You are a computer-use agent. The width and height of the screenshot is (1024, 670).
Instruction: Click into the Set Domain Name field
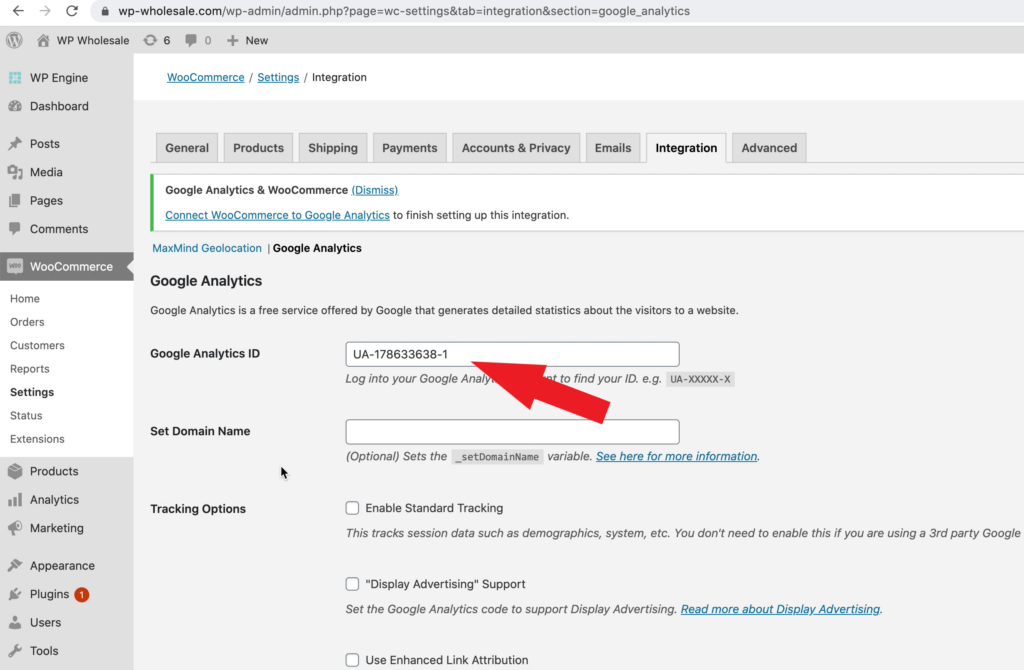[x=513, y=432]
